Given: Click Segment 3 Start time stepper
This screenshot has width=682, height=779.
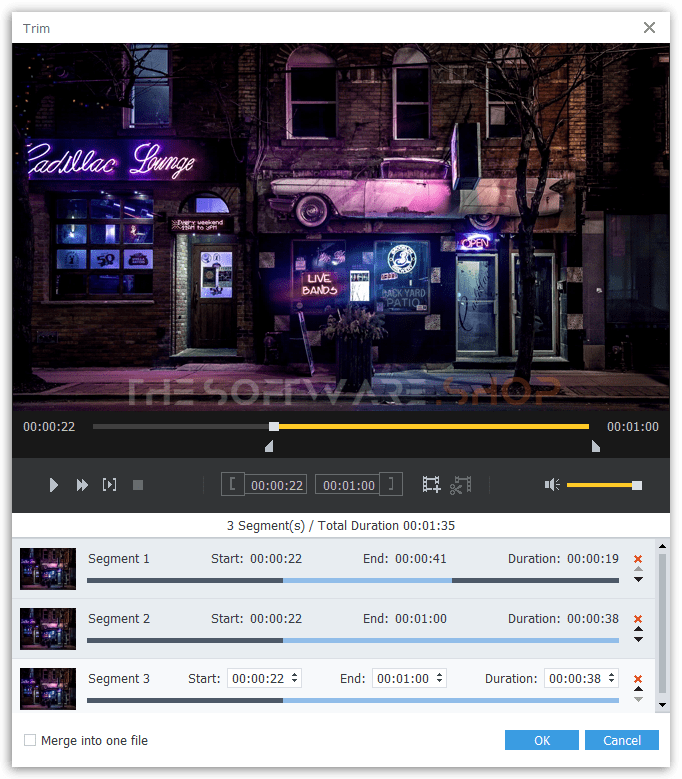Looking at the screenshot, I should pyautogui.click(x=294, y=679).
